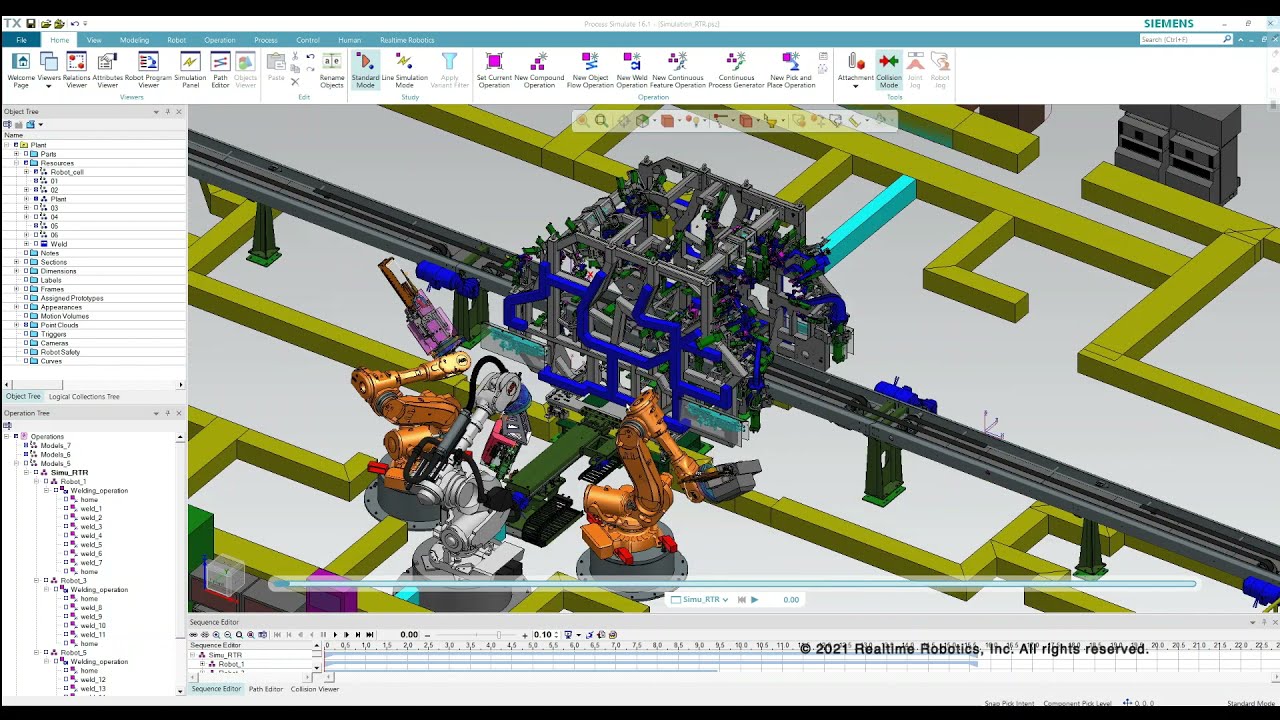Viewport: 1280px width, 720px height.
Task: Open the File menu
Action: click(21, 40)
